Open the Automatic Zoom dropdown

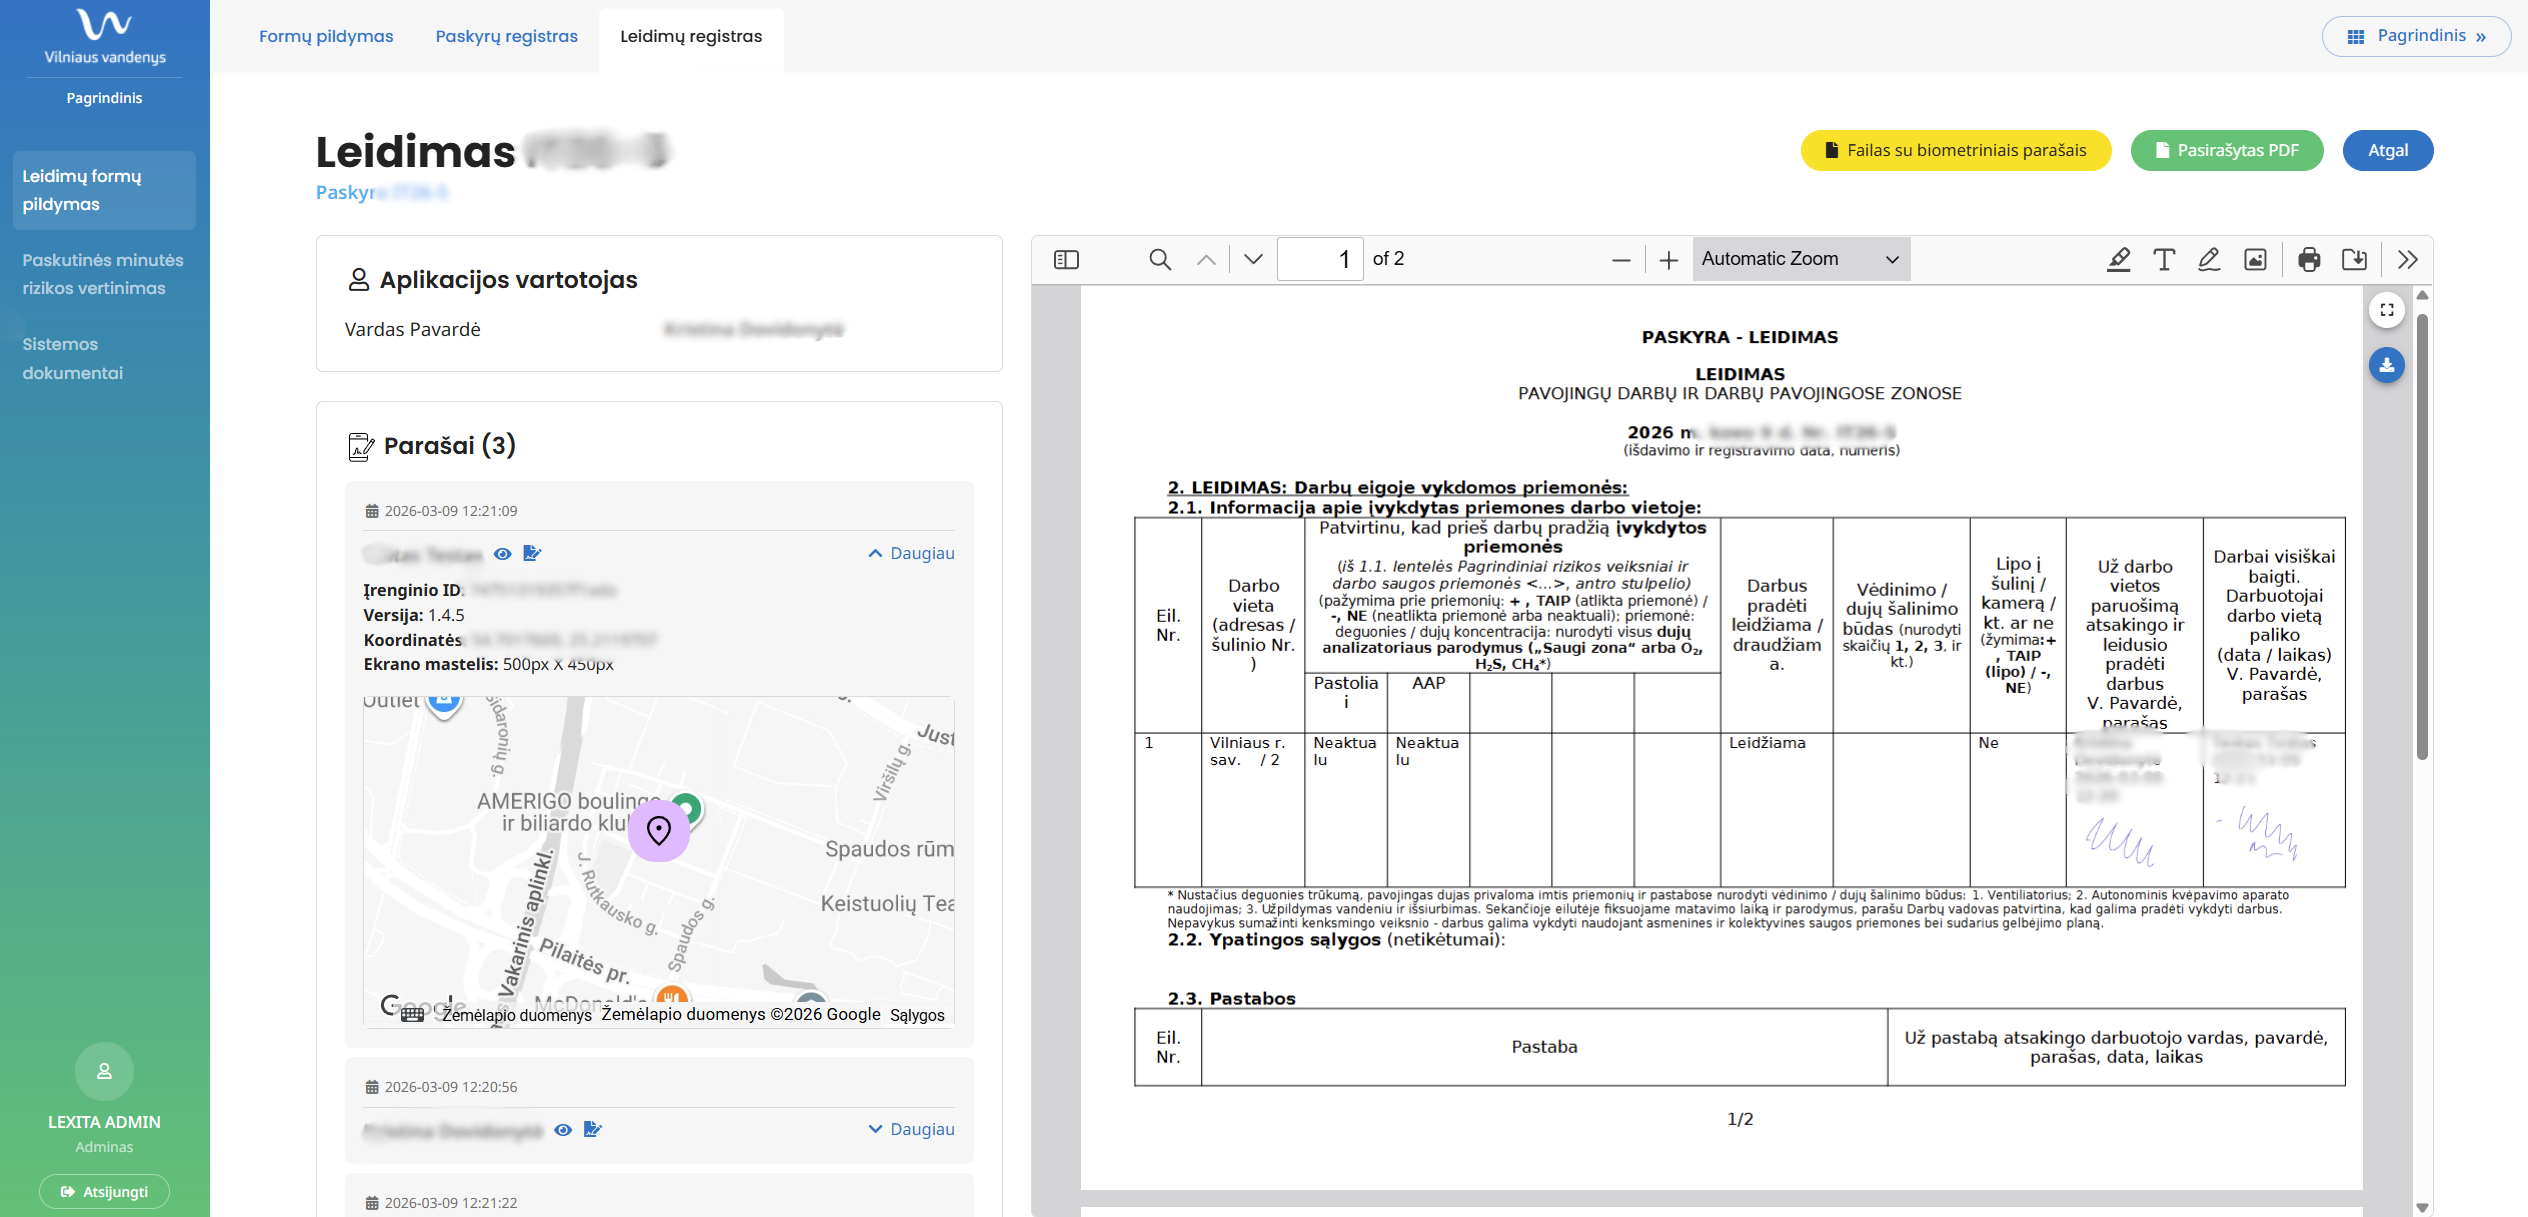tap(1801, 259)
